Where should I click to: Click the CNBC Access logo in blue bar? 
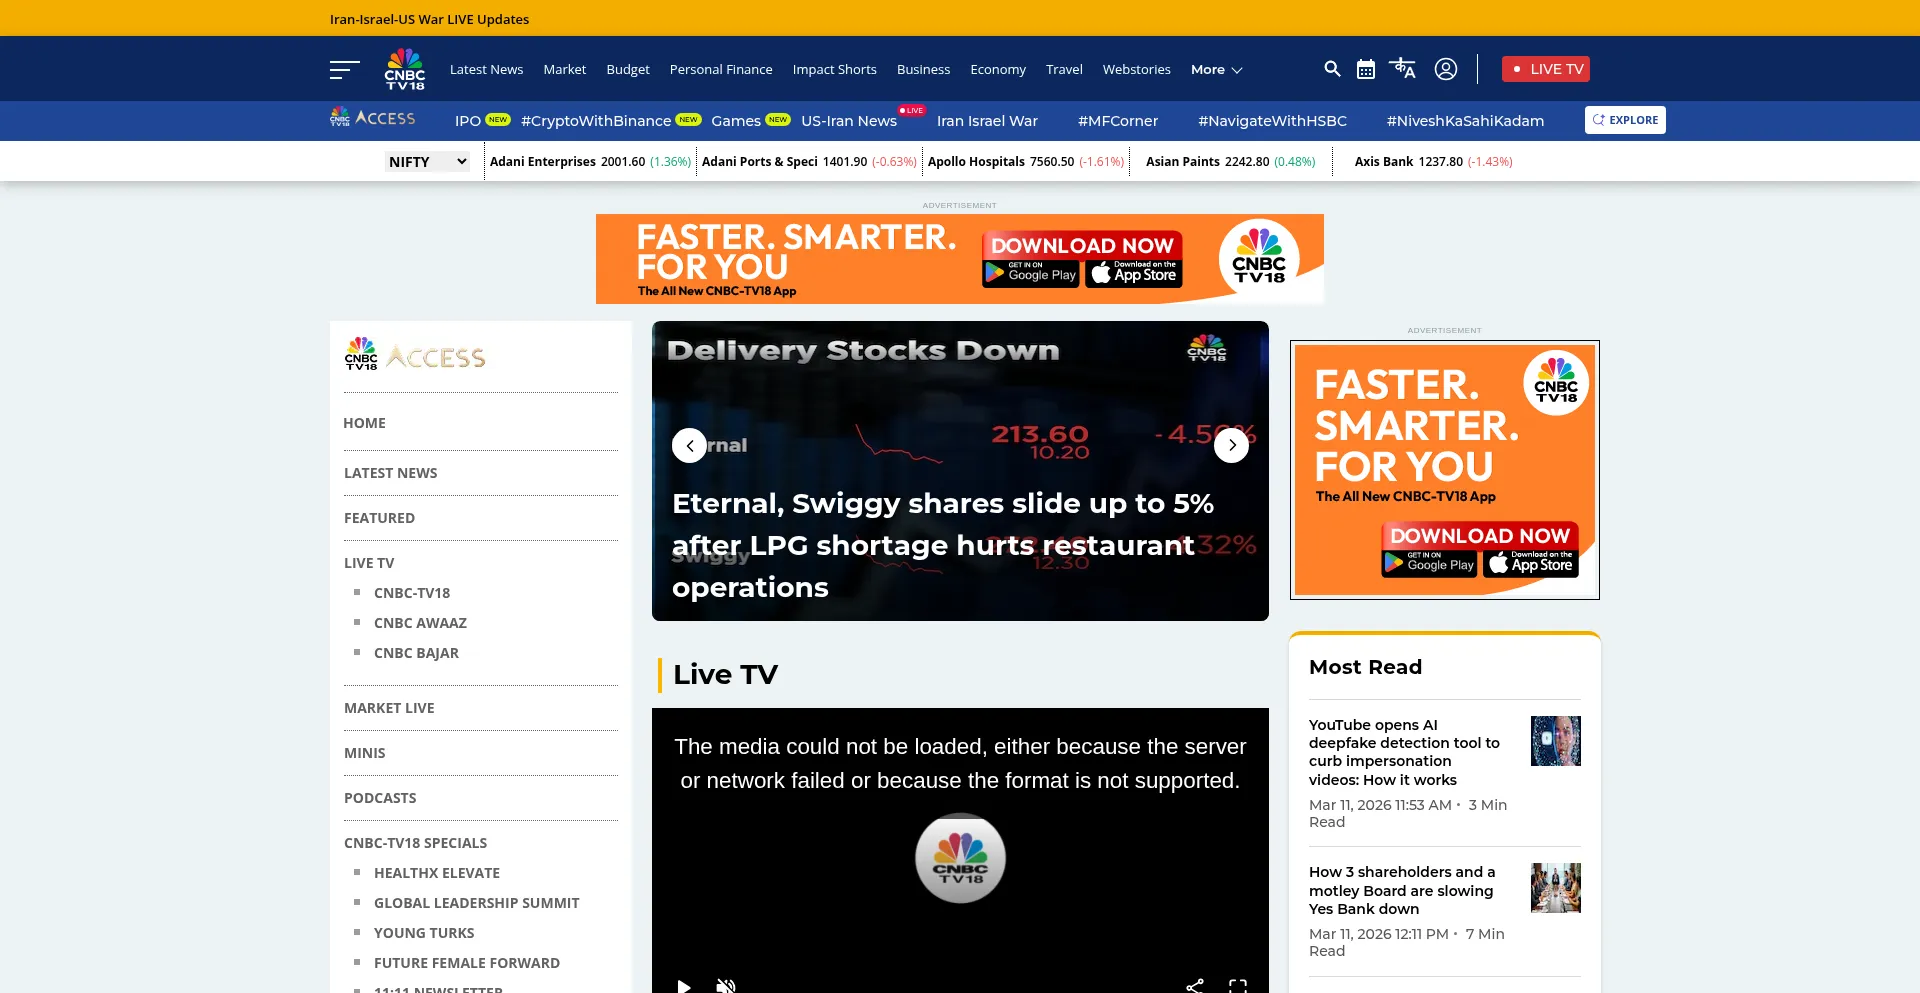(x=373, y=118)
